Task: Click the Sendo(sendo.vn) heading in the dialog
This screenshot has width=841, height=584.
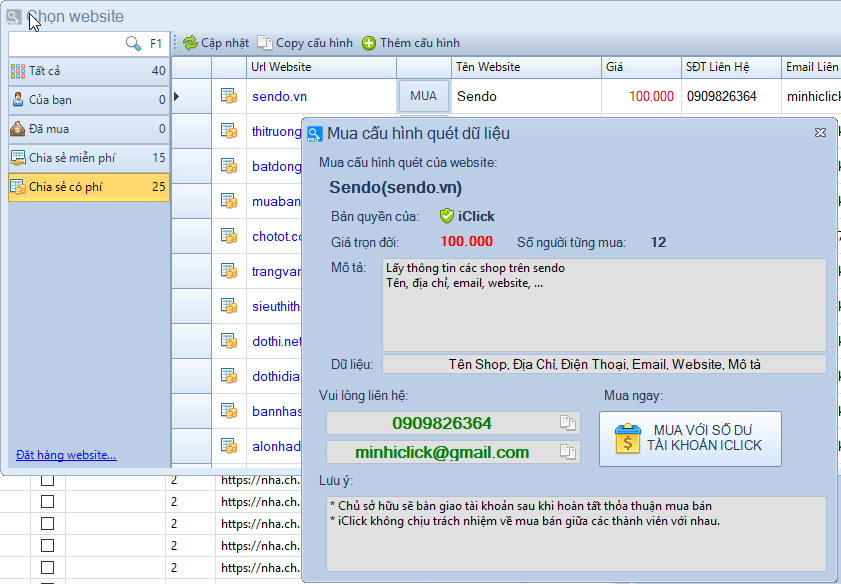Action: point(395,187)
